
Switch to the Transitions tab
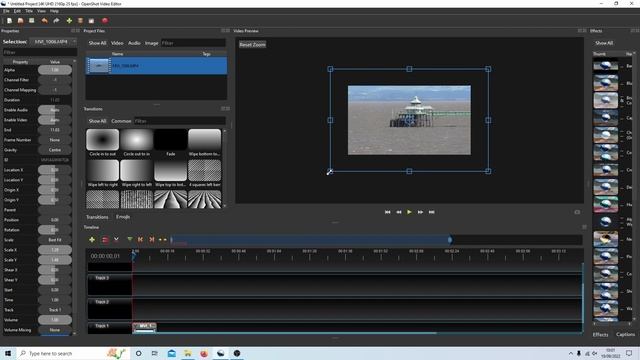[97, 217]
